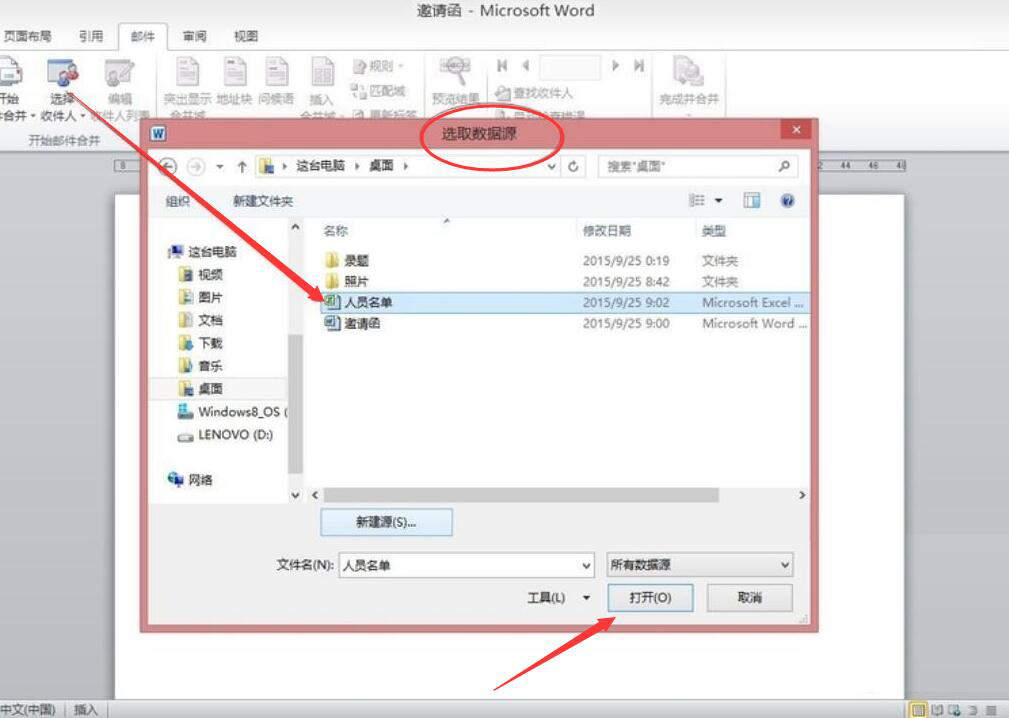Click the Address Block icon

pos(234,72)
